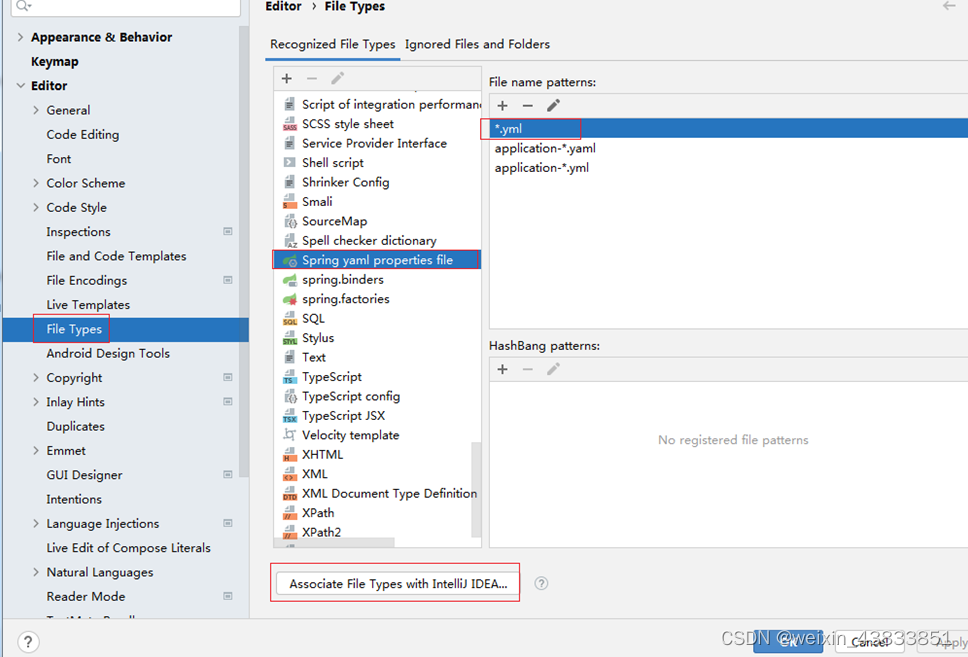Viewport: 968px width, 657px height.
Task: Add a new HashBang pattern
Action: 503,369
